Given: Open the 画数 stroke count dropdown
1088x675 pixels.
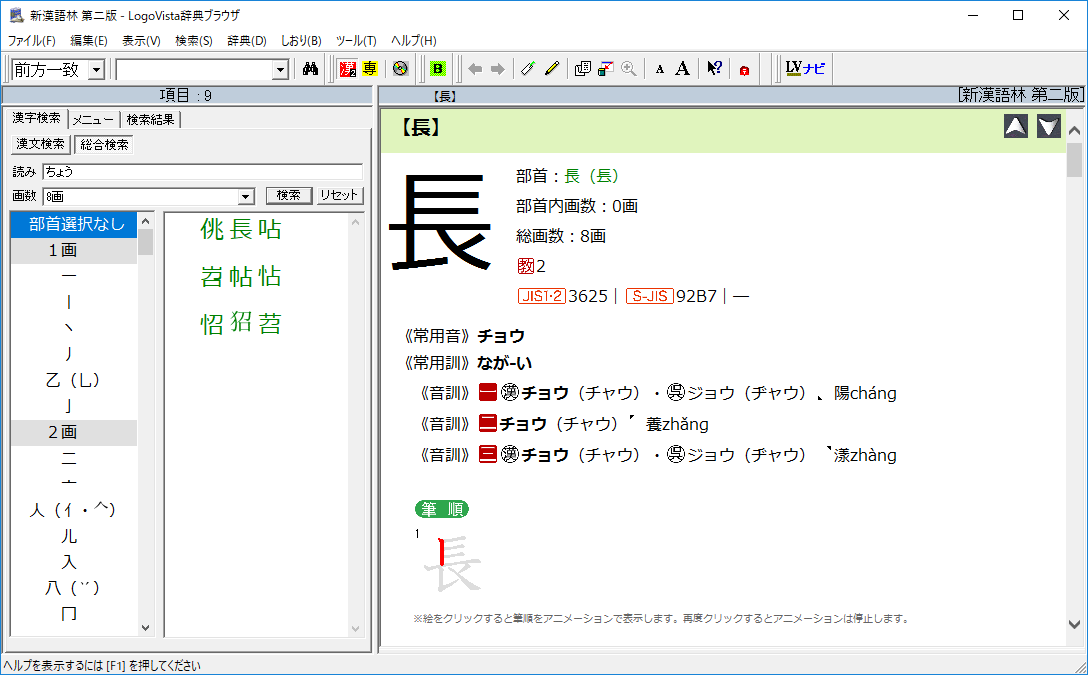Looking at the screenshot, I should pyautogui.click(x=246, y=196).
